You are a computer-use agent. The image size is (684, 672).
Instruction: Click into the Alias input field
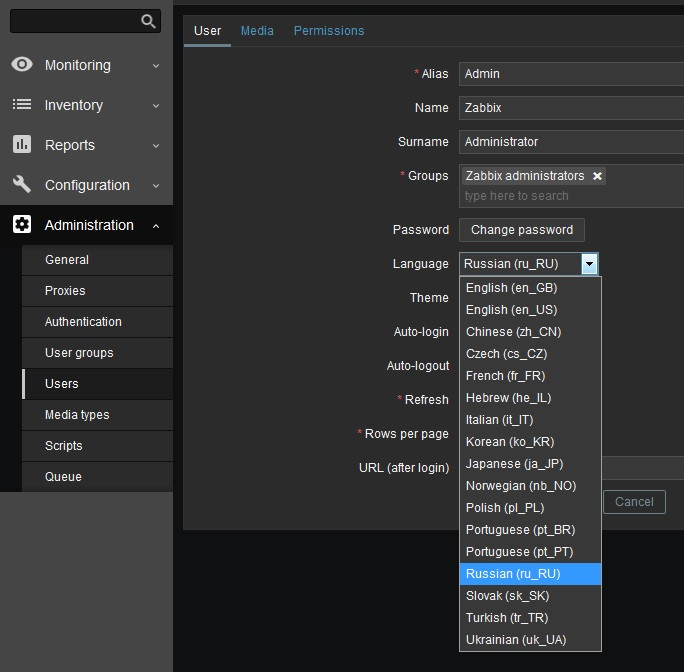coord(570,74)
